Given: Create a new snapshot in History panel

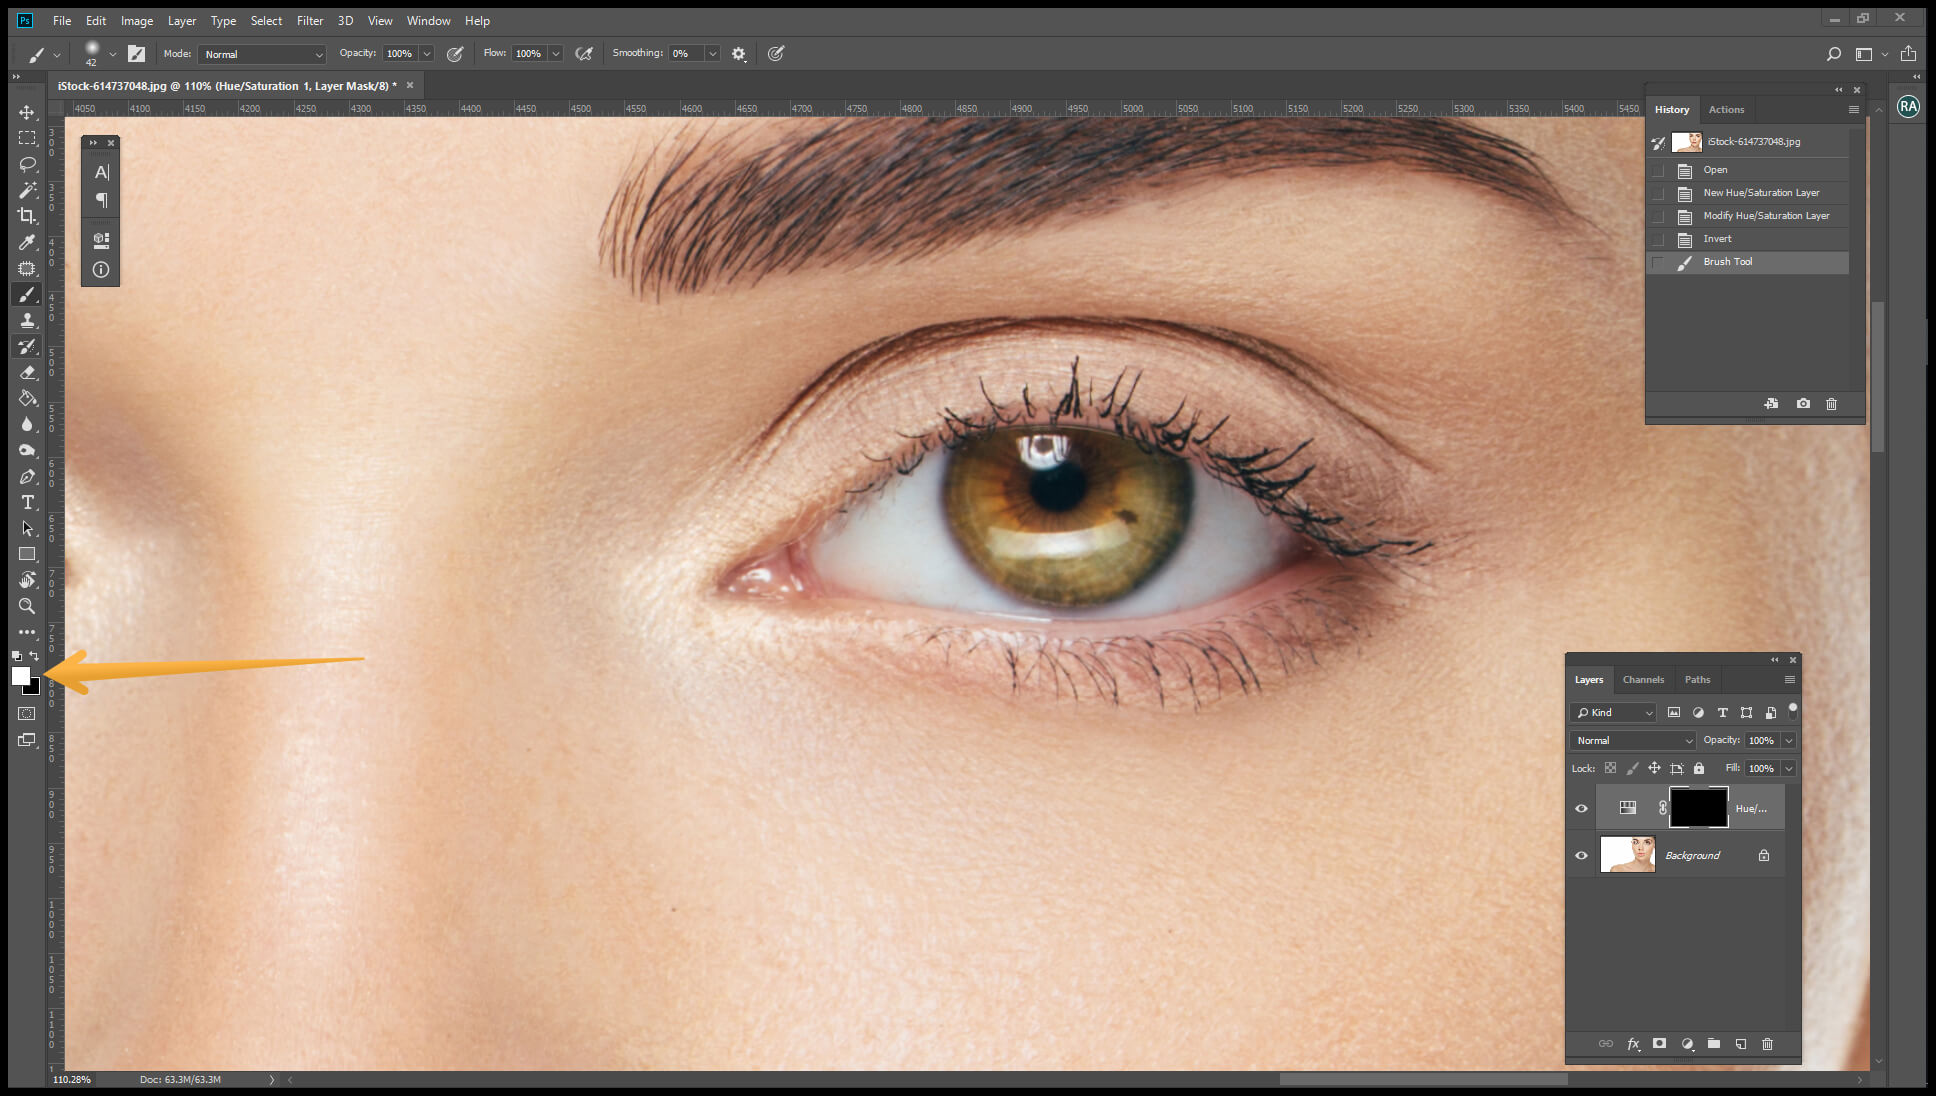Looking at the screenshot, I should click(1803, 404).
